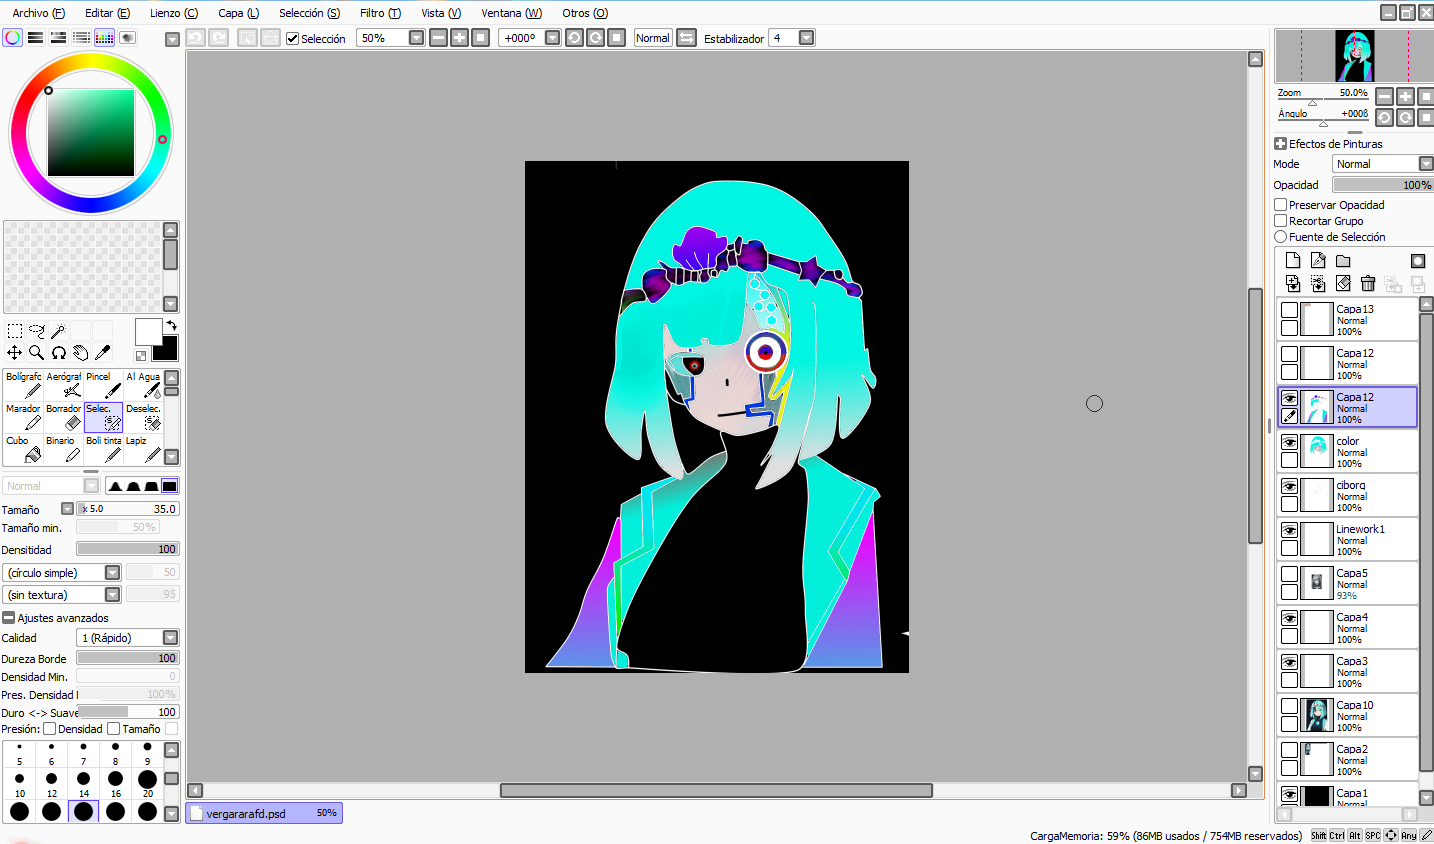Select the rectangular selection tool

[14, 331]
